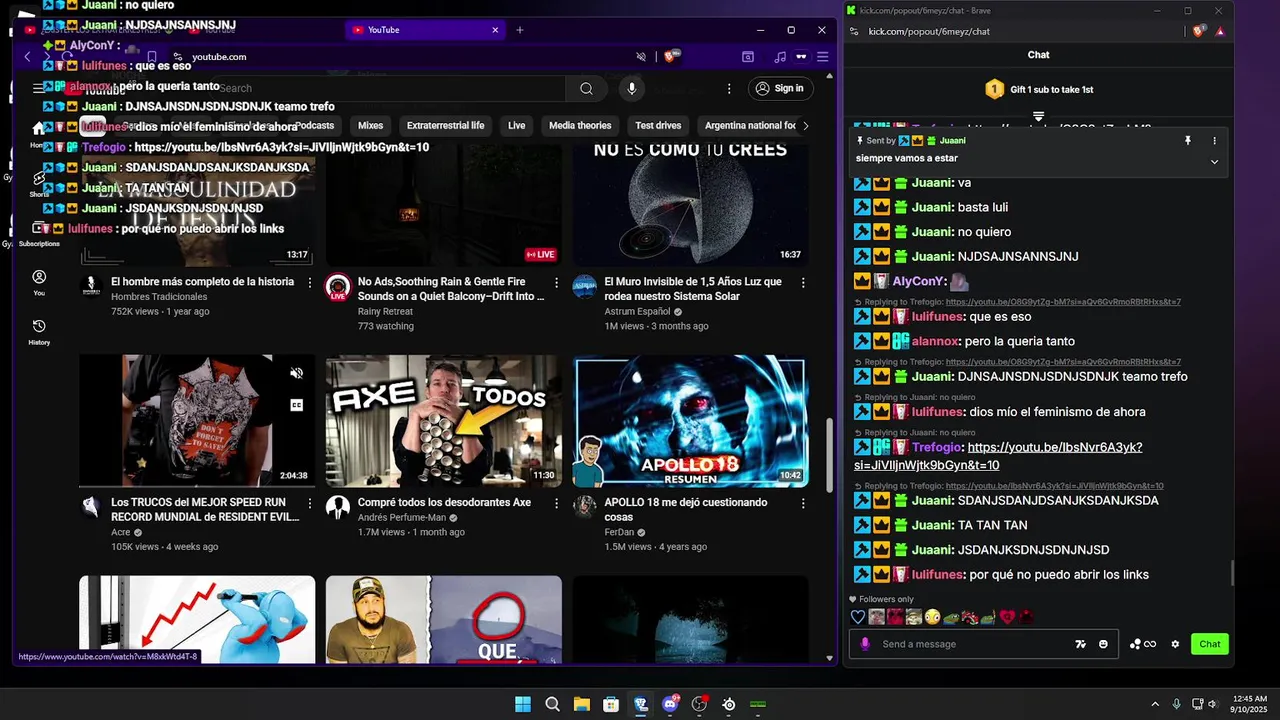This screenshot has height=720, width=1280.
Task: Click the 7TV emote icon in Kick chat
Action: (x=1080, y=644)
